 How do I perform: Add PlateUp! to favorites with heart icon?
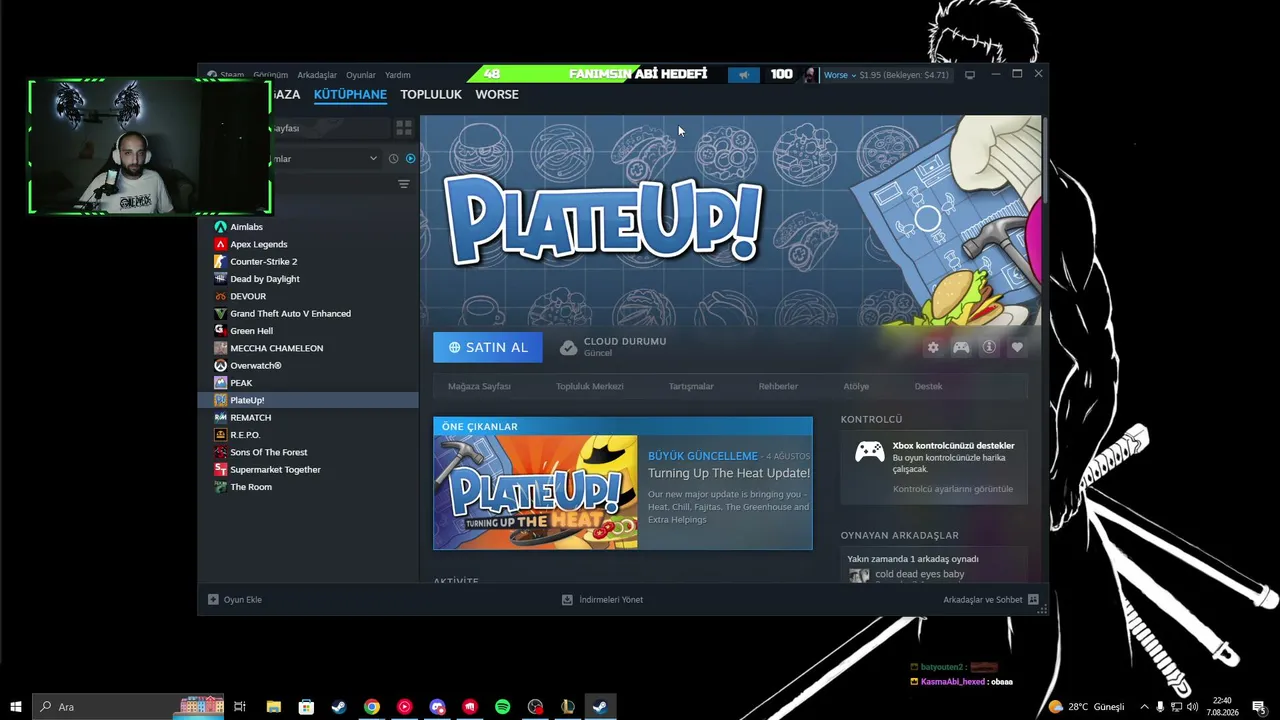pyautogui.click(x=1017, y=347)
